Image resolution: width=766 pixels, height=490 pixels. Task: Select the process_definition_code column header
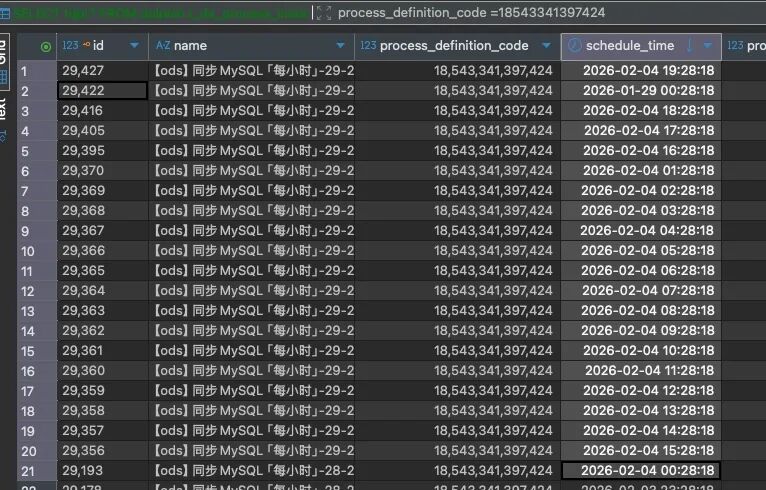tap(457, 46)
